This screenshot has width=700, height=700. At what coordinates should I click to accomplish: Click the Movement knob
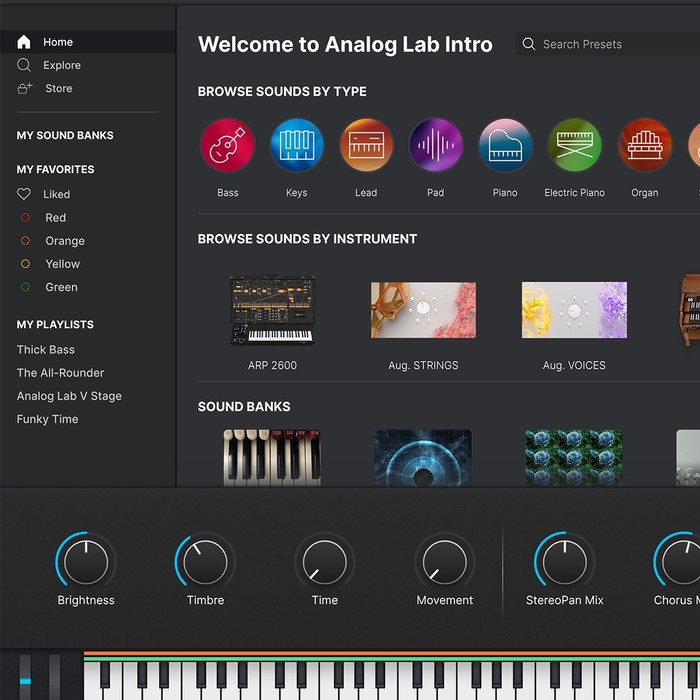[x=444, y=562]
